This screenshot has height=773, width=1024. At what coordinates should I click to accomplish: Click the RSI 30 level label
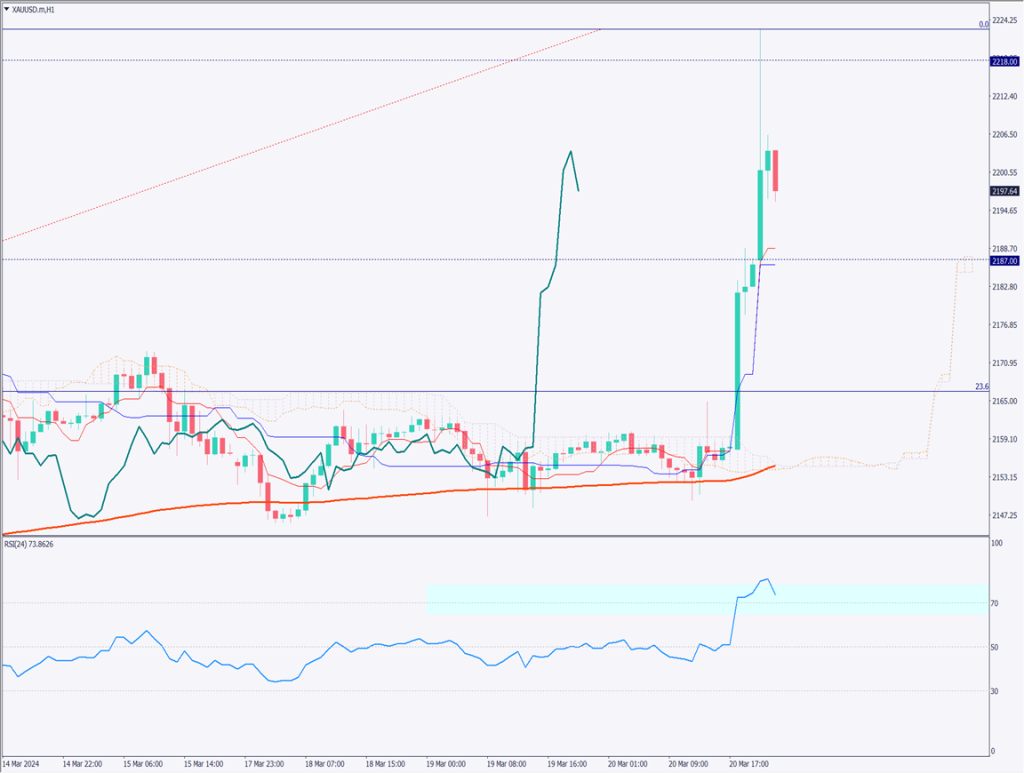[x=995, y=691]
